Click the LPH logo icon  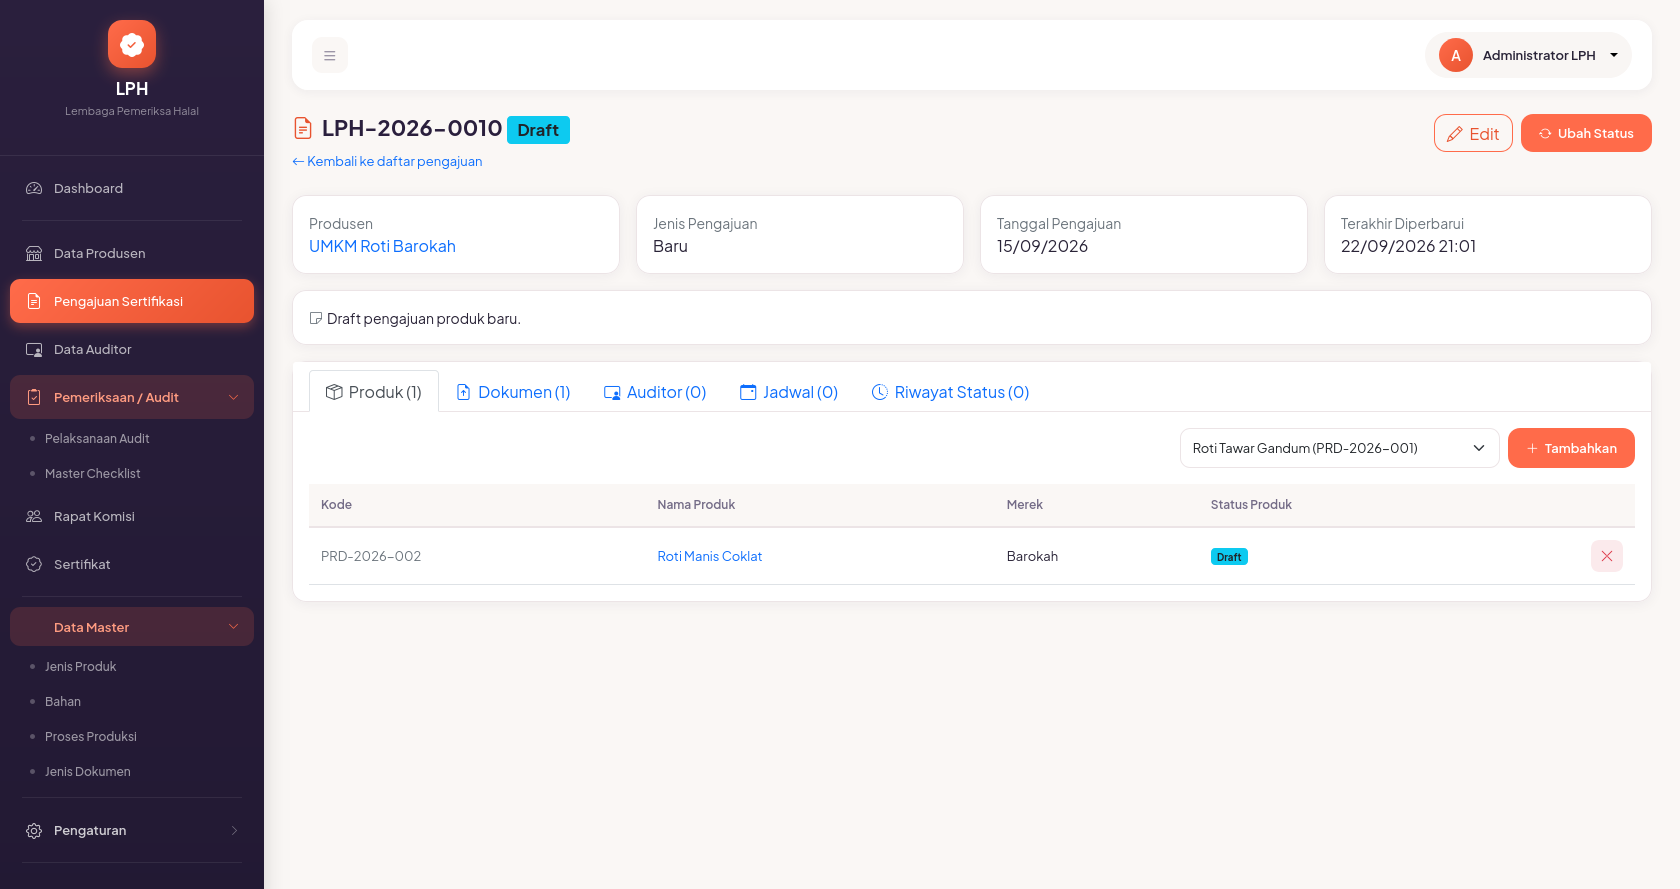132,44
